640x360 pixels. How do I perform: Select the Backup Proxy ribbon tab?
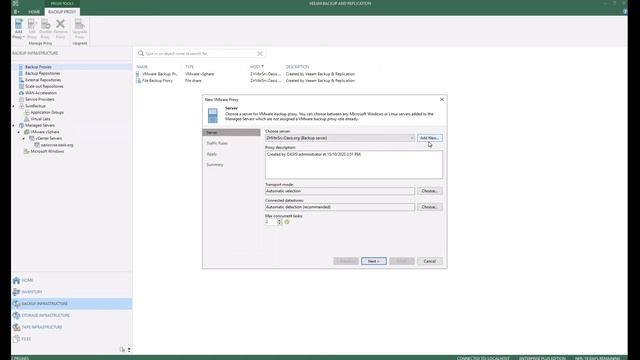coord(62,12)
